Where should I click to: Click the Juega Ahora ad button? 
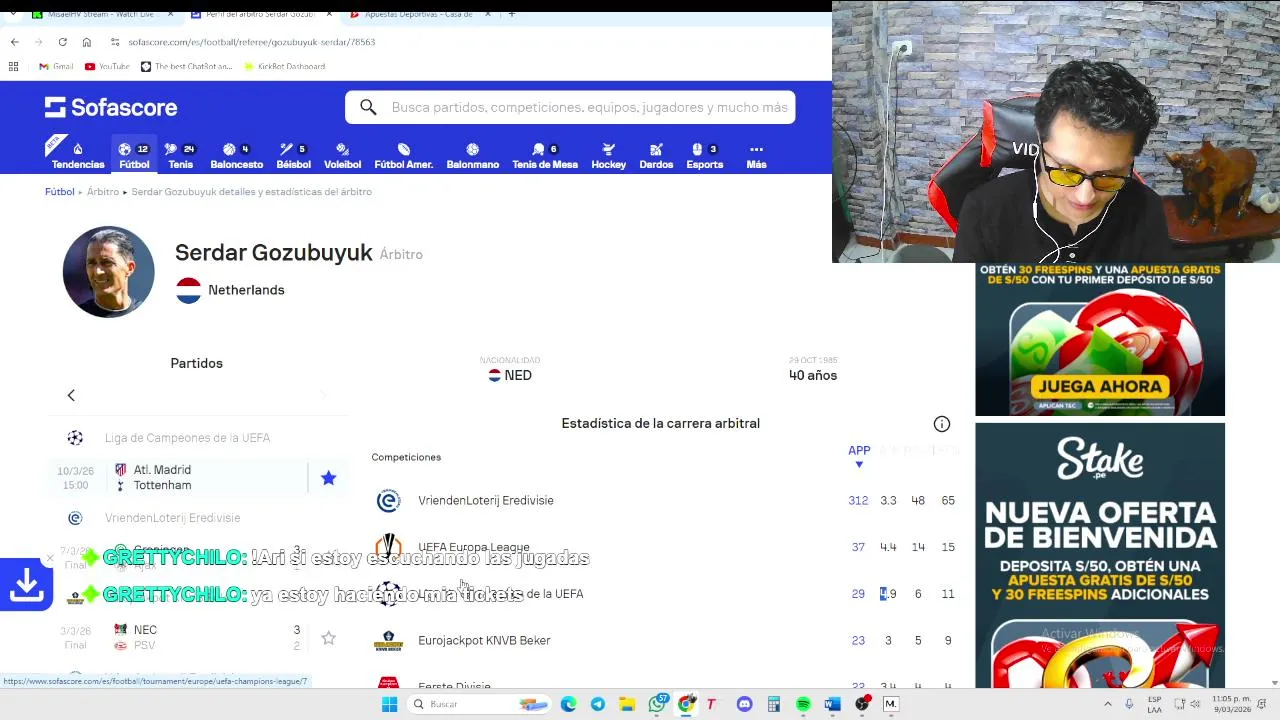click(x=1100, y=386)
